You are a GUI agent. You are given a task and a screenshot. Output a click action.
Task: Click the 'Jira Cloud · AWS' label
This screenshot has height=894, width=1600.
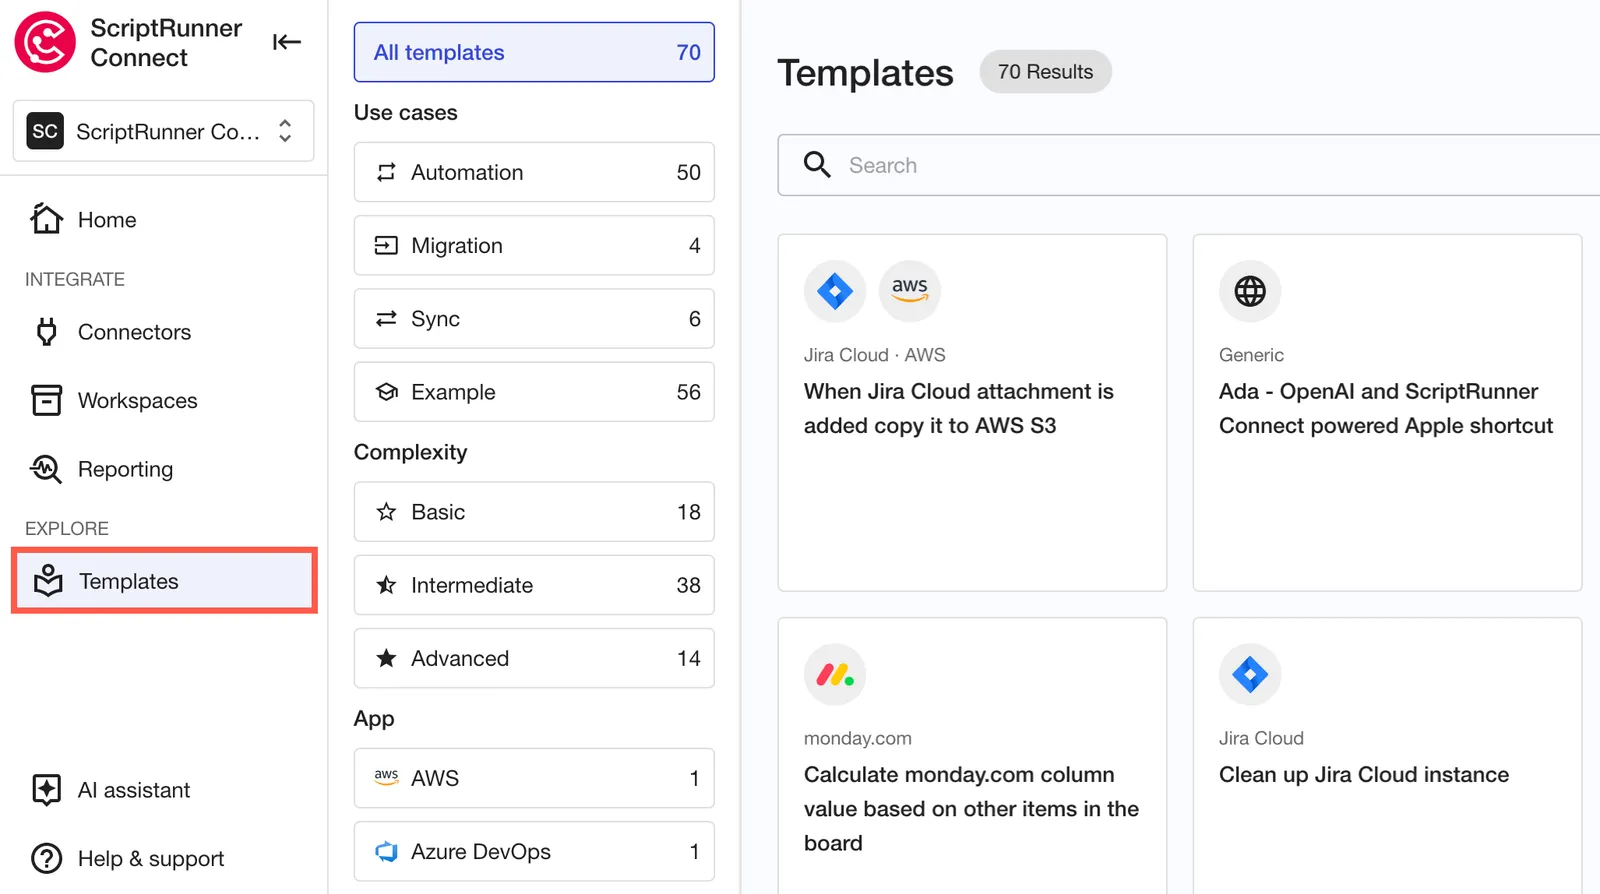[874, 355]
